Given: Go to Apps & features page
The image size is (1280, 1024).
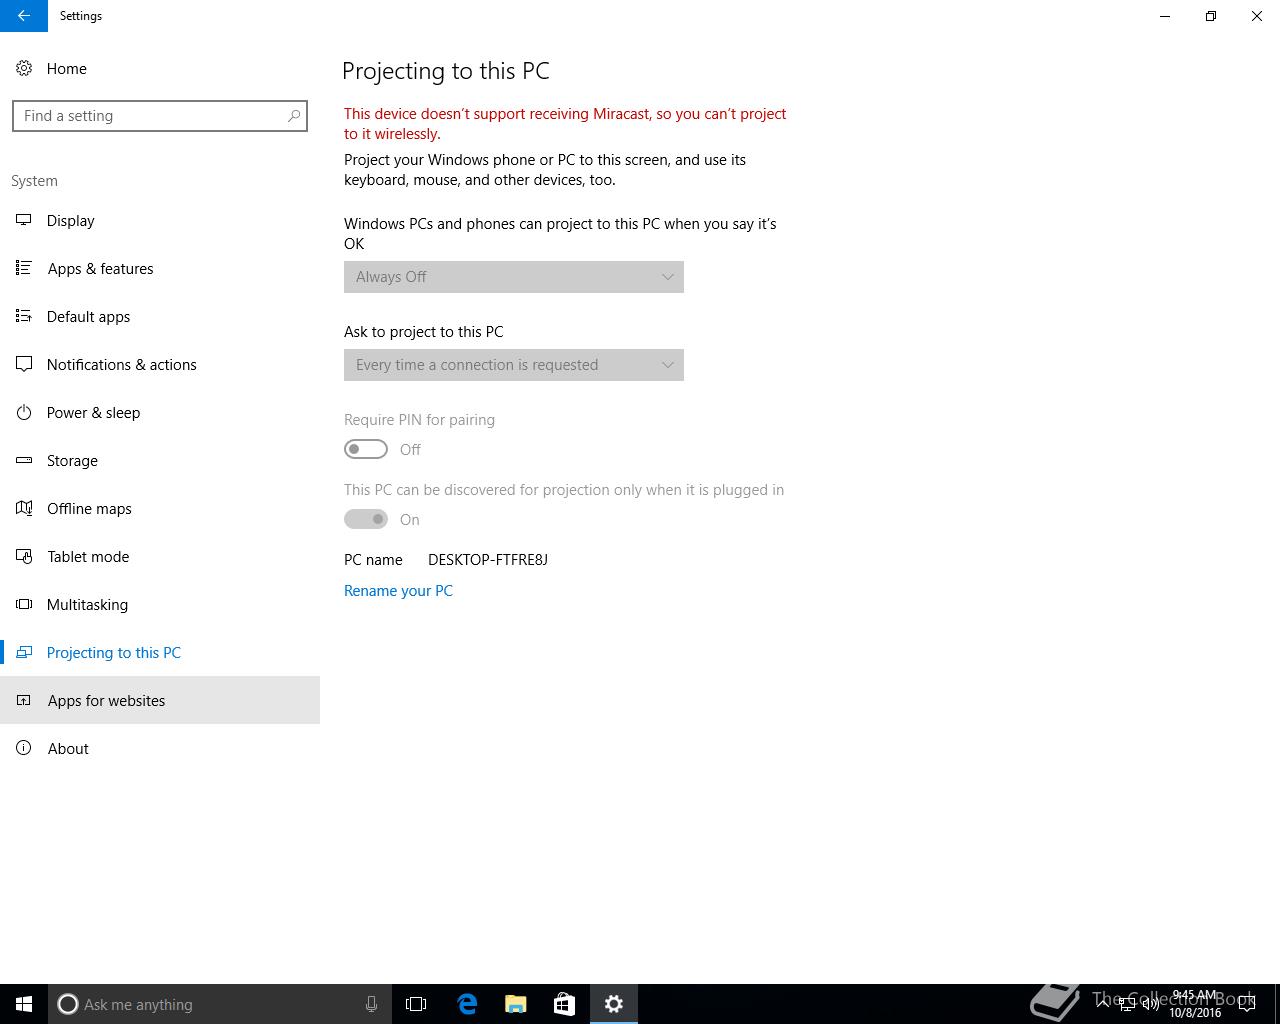Looking at the screenshot, I should 160,268.
